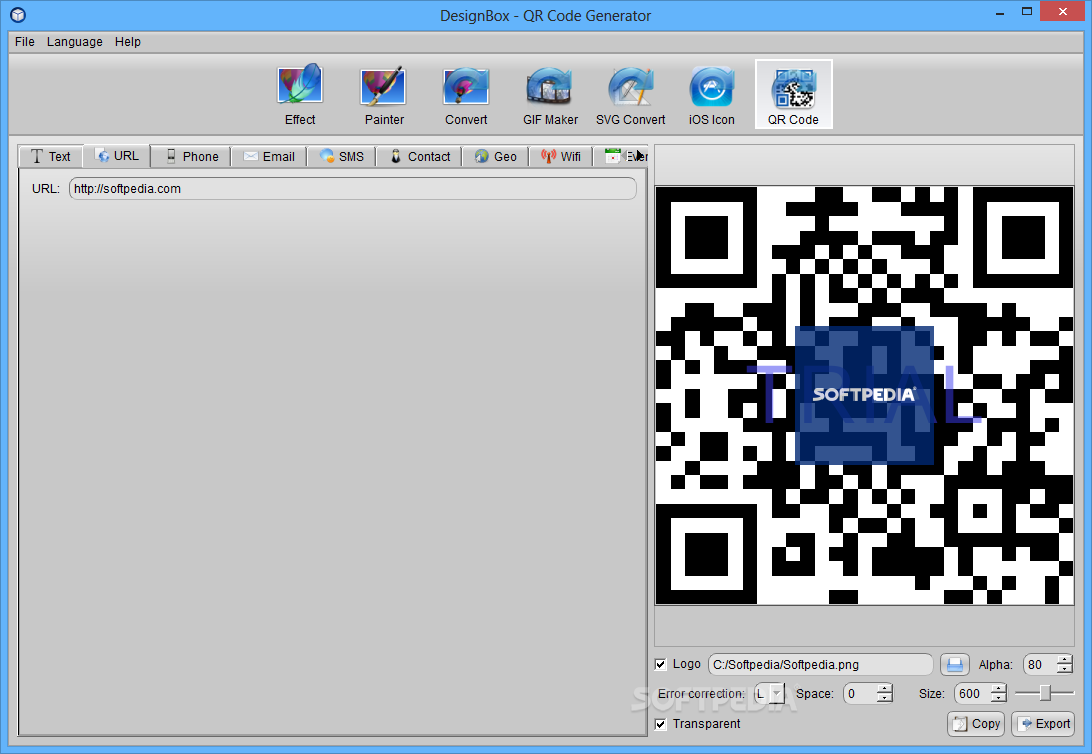Increase the Space value with up arrow

(884, 689)
